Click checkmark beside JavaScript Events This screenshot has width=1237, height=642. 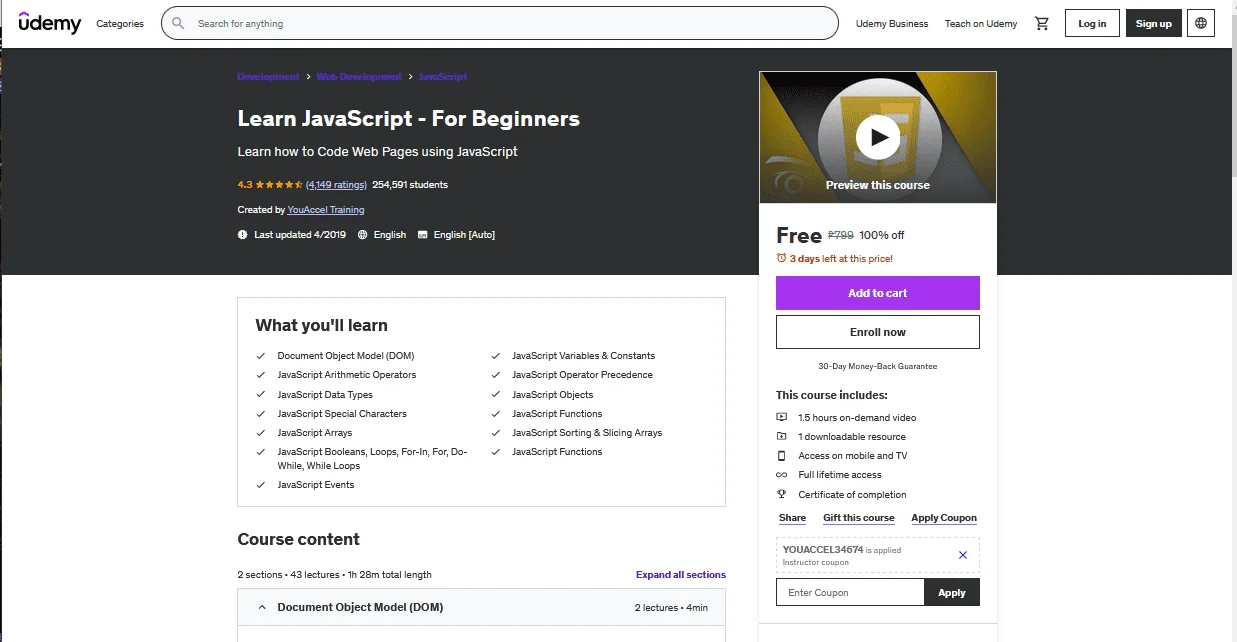pyautogui.click(x=261, y=485)
